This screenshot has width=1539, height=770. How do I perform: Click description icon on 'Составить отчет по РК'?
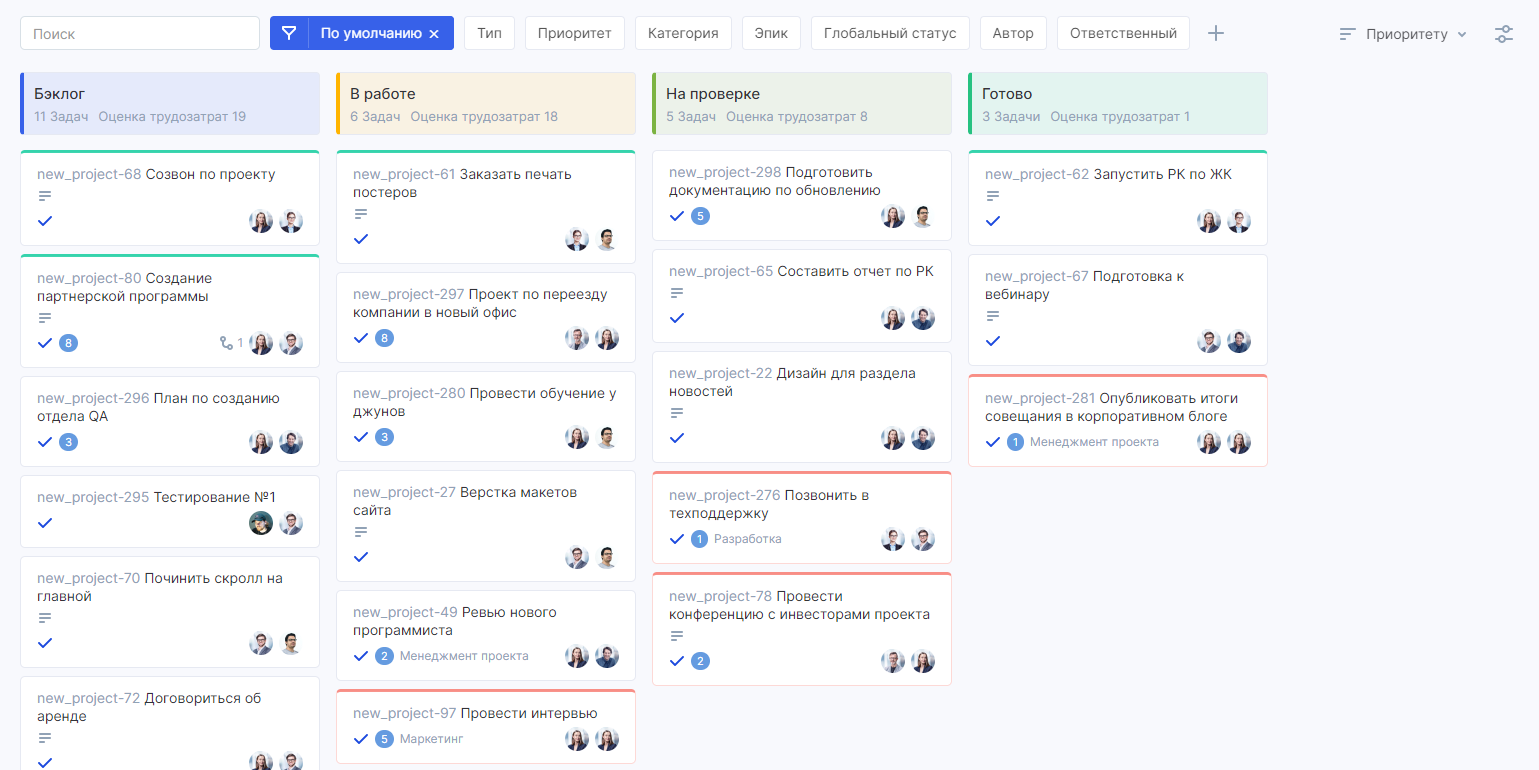click(676, 293)
